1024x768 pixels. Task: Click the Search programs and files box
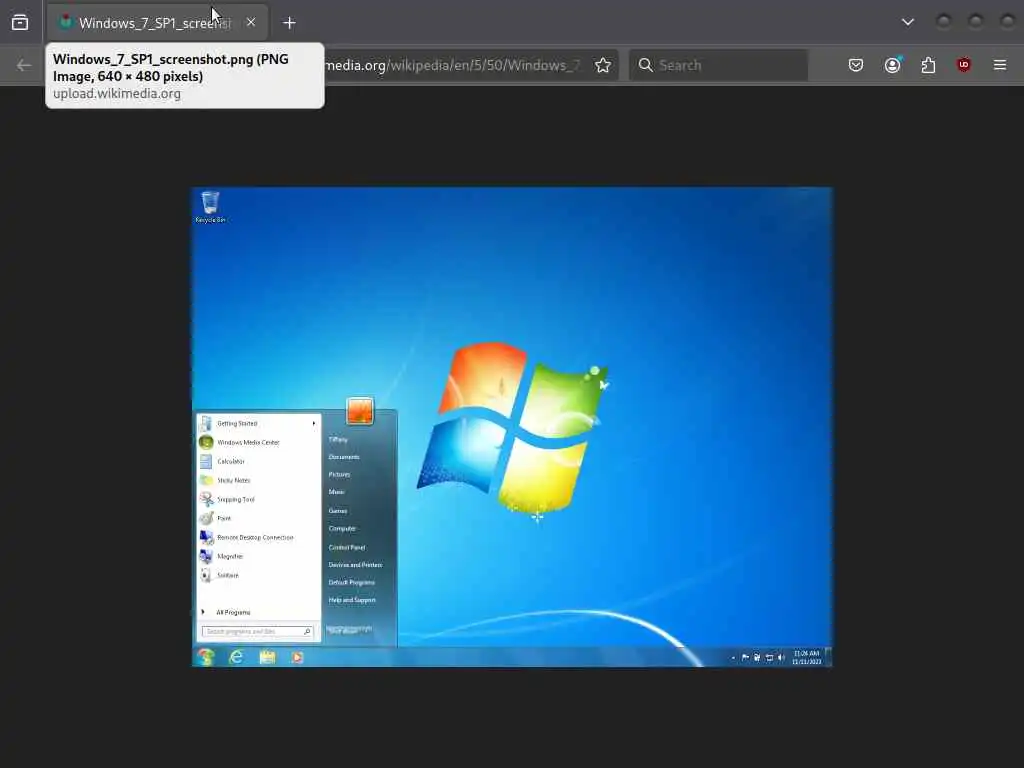257,632
